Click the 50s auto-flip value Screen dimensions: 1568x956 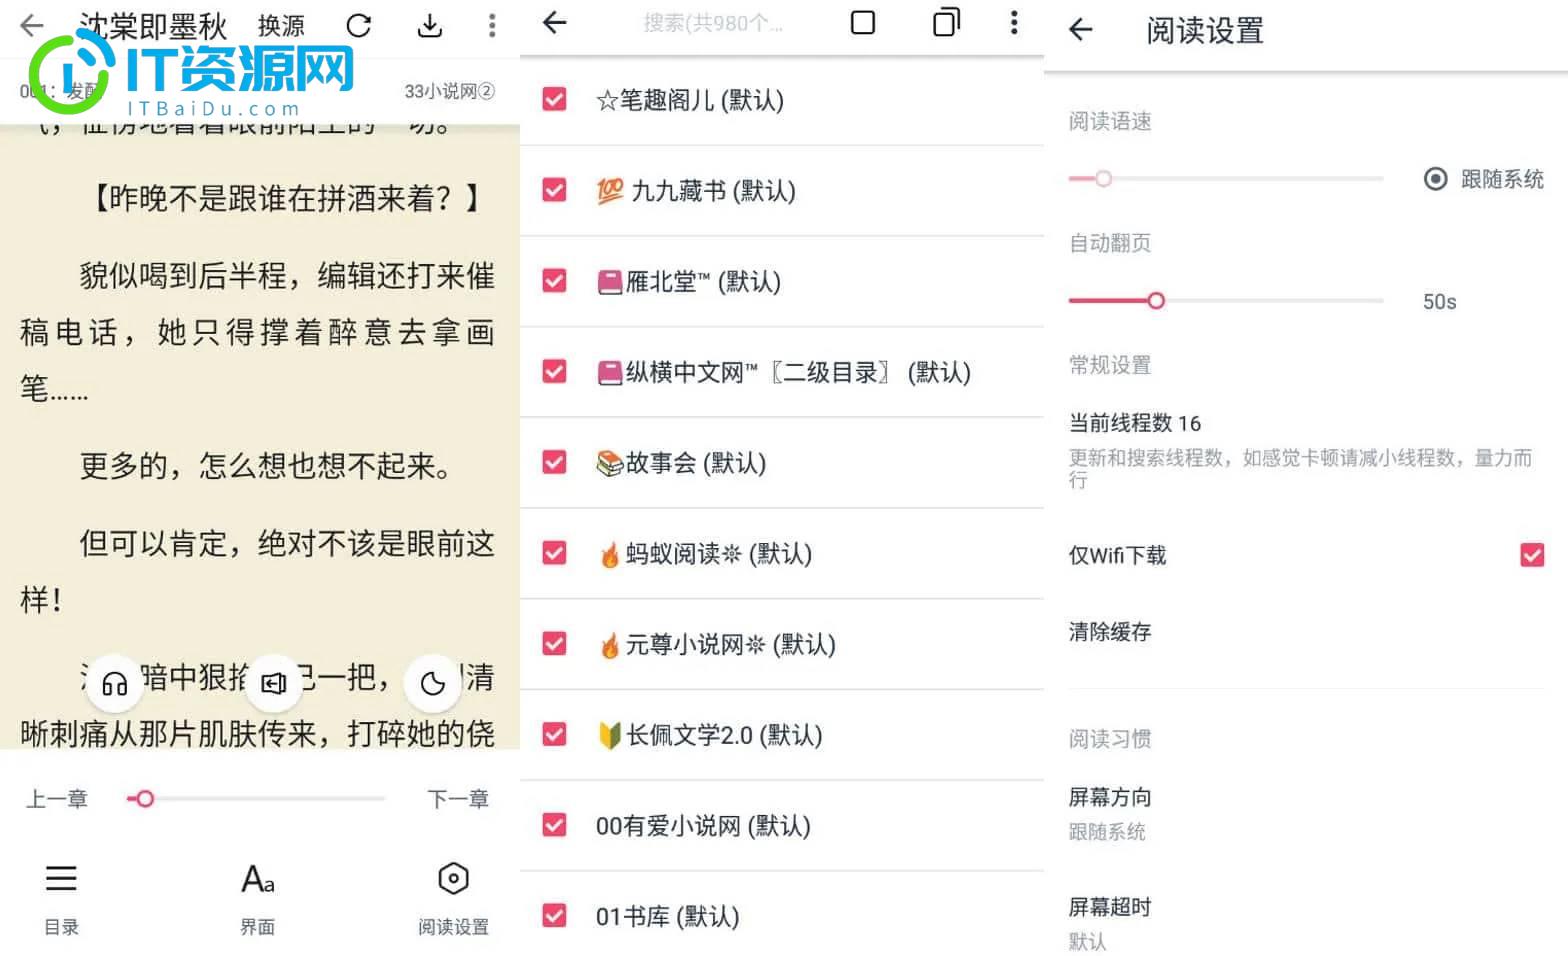click(x=1440, y=302)
